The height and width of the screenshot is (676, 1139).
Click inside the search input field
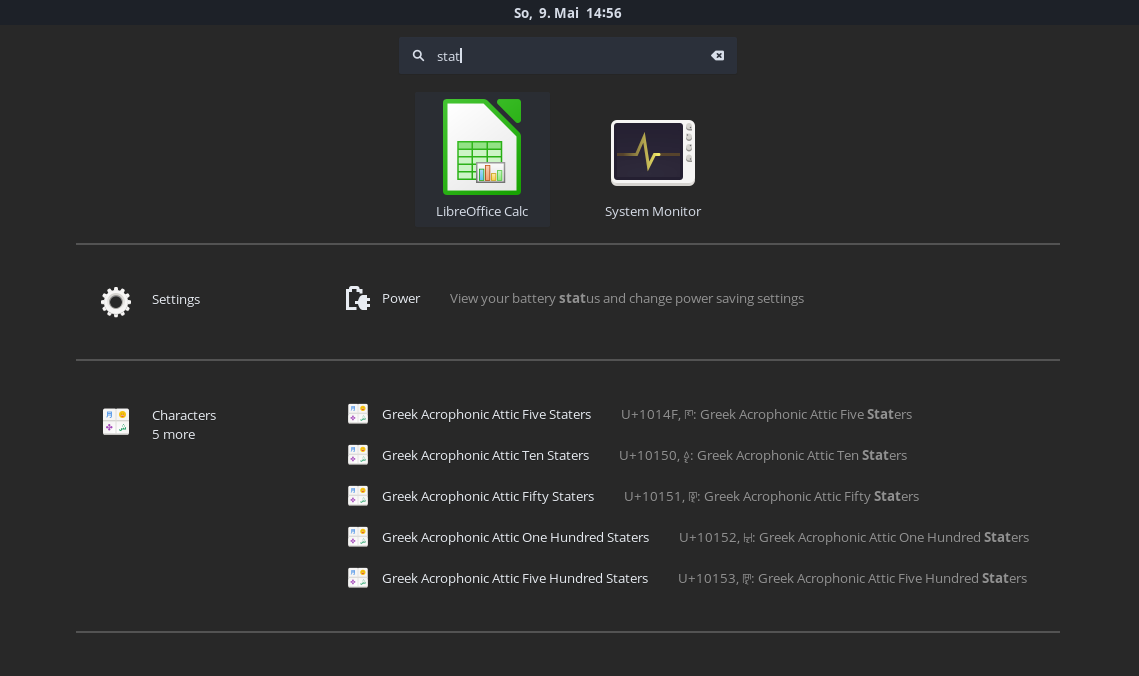(x=560, y=55)
